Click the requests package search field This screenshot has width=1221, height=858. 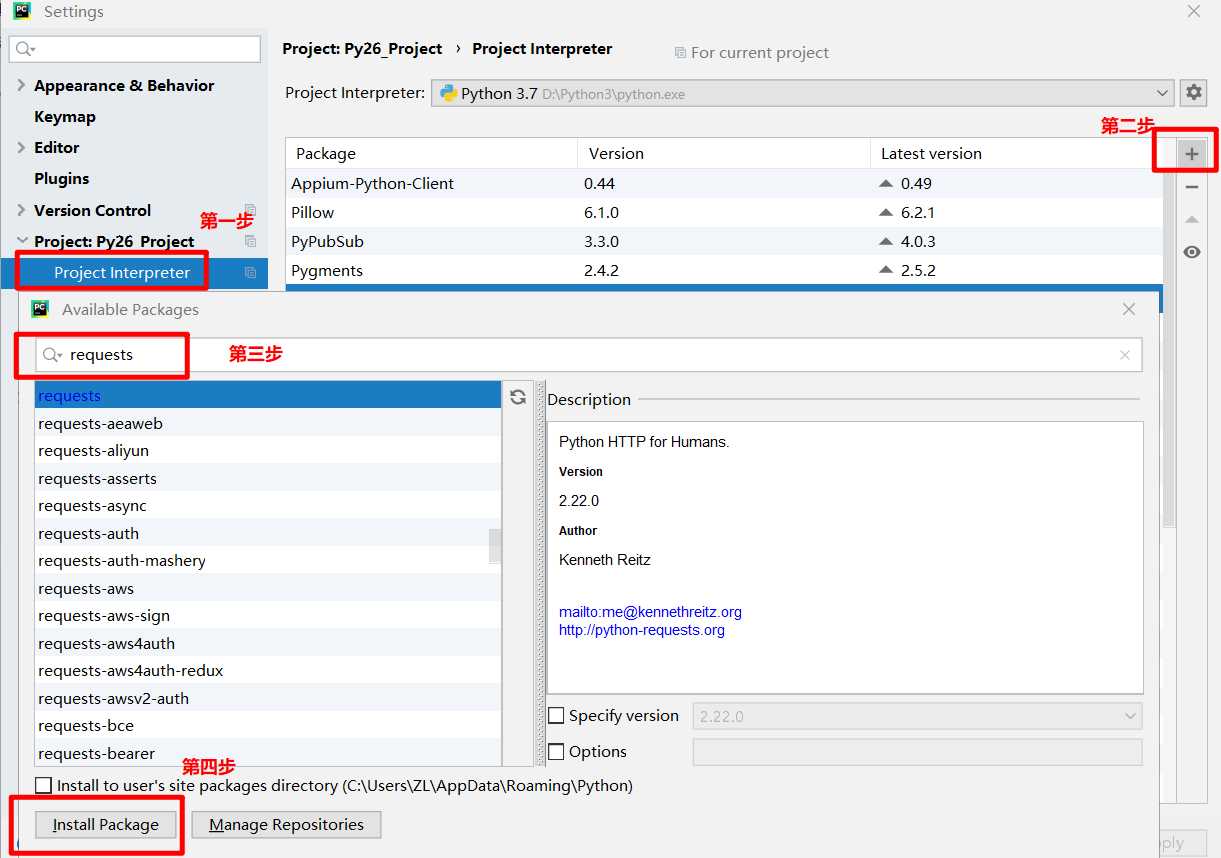[x=589, y=355]
